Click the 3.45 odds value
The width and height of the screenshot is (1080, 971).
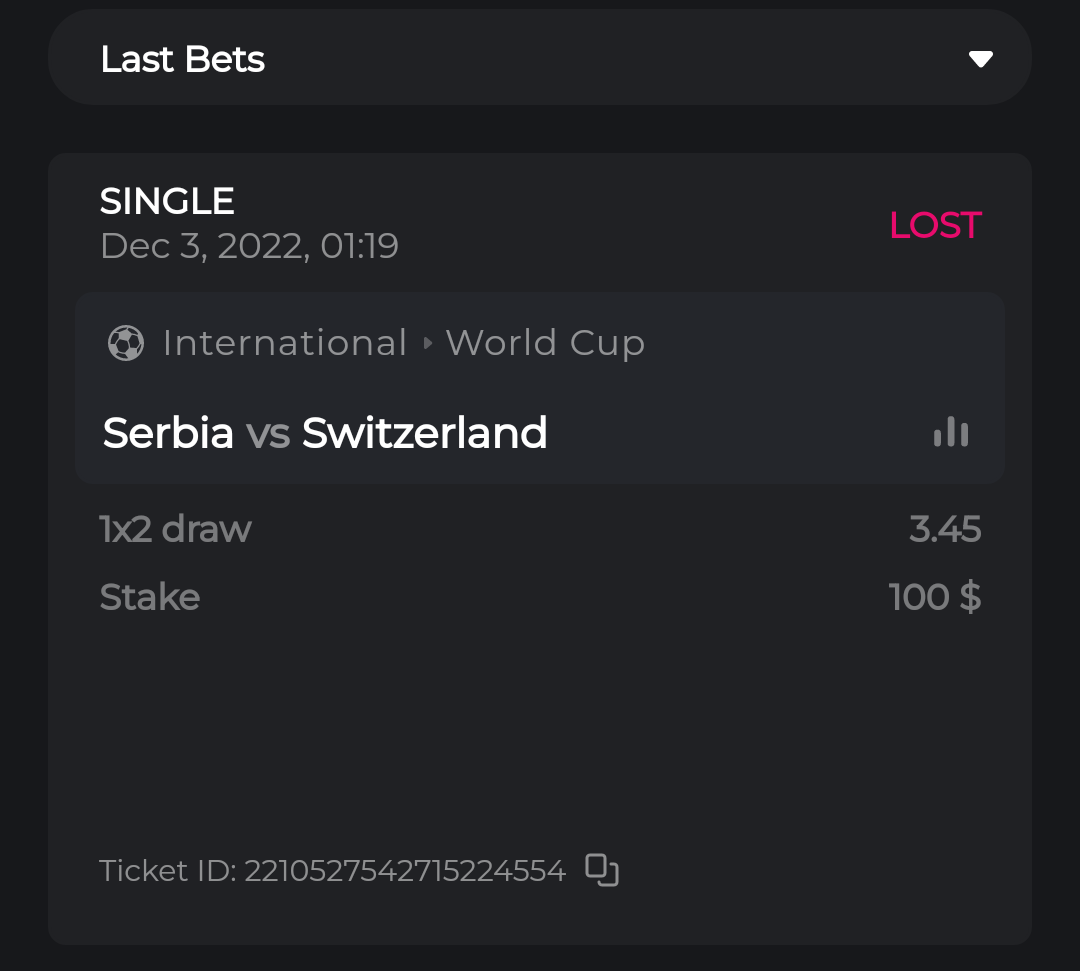pos(945,529)
